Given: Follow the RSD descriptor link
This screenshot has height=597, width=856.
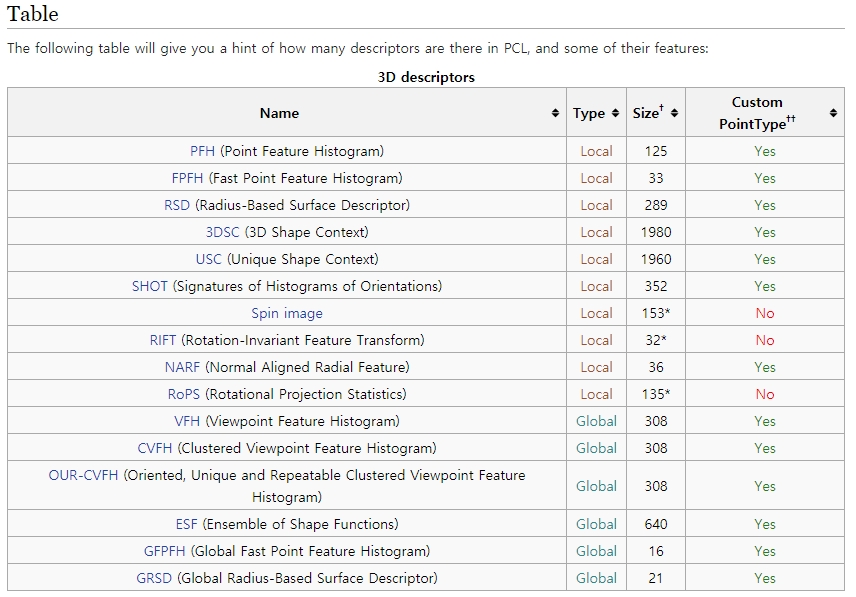Looking at the screenshot, I should 177,206.
